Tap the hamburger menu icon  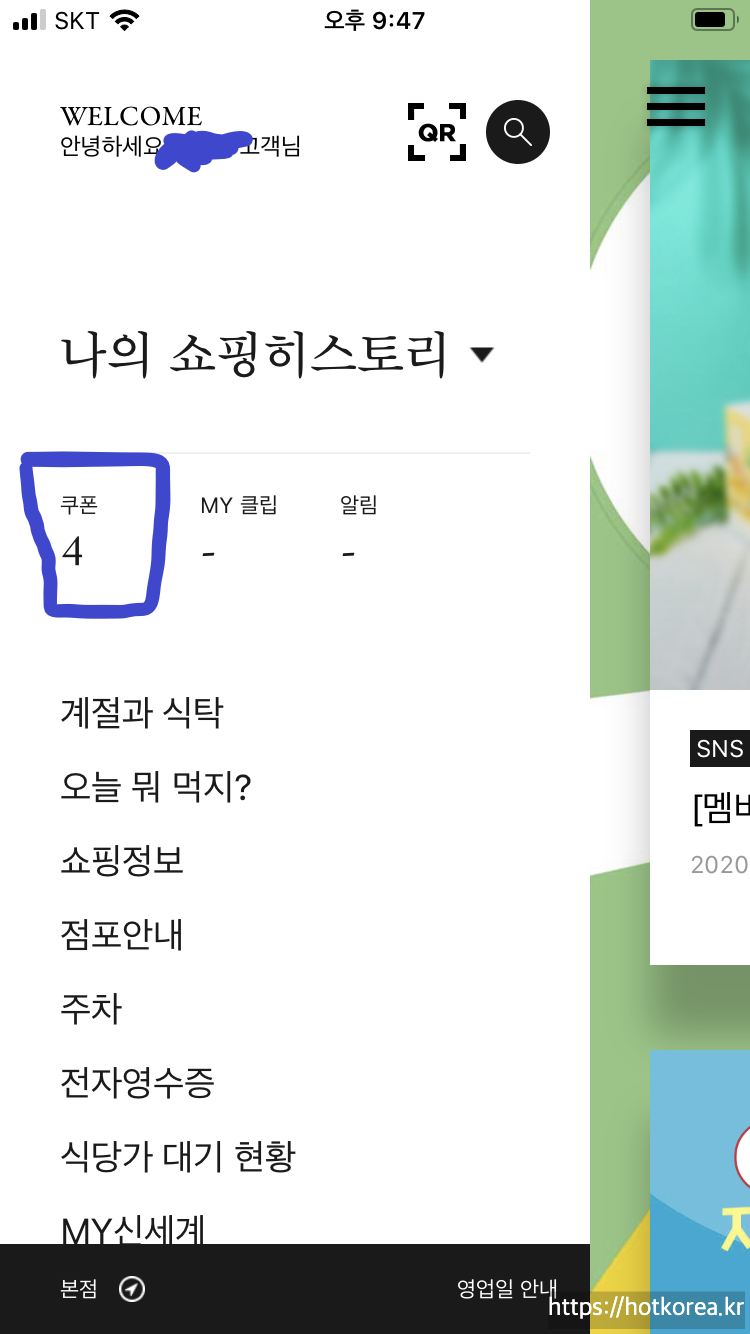(x=676, y=106)
